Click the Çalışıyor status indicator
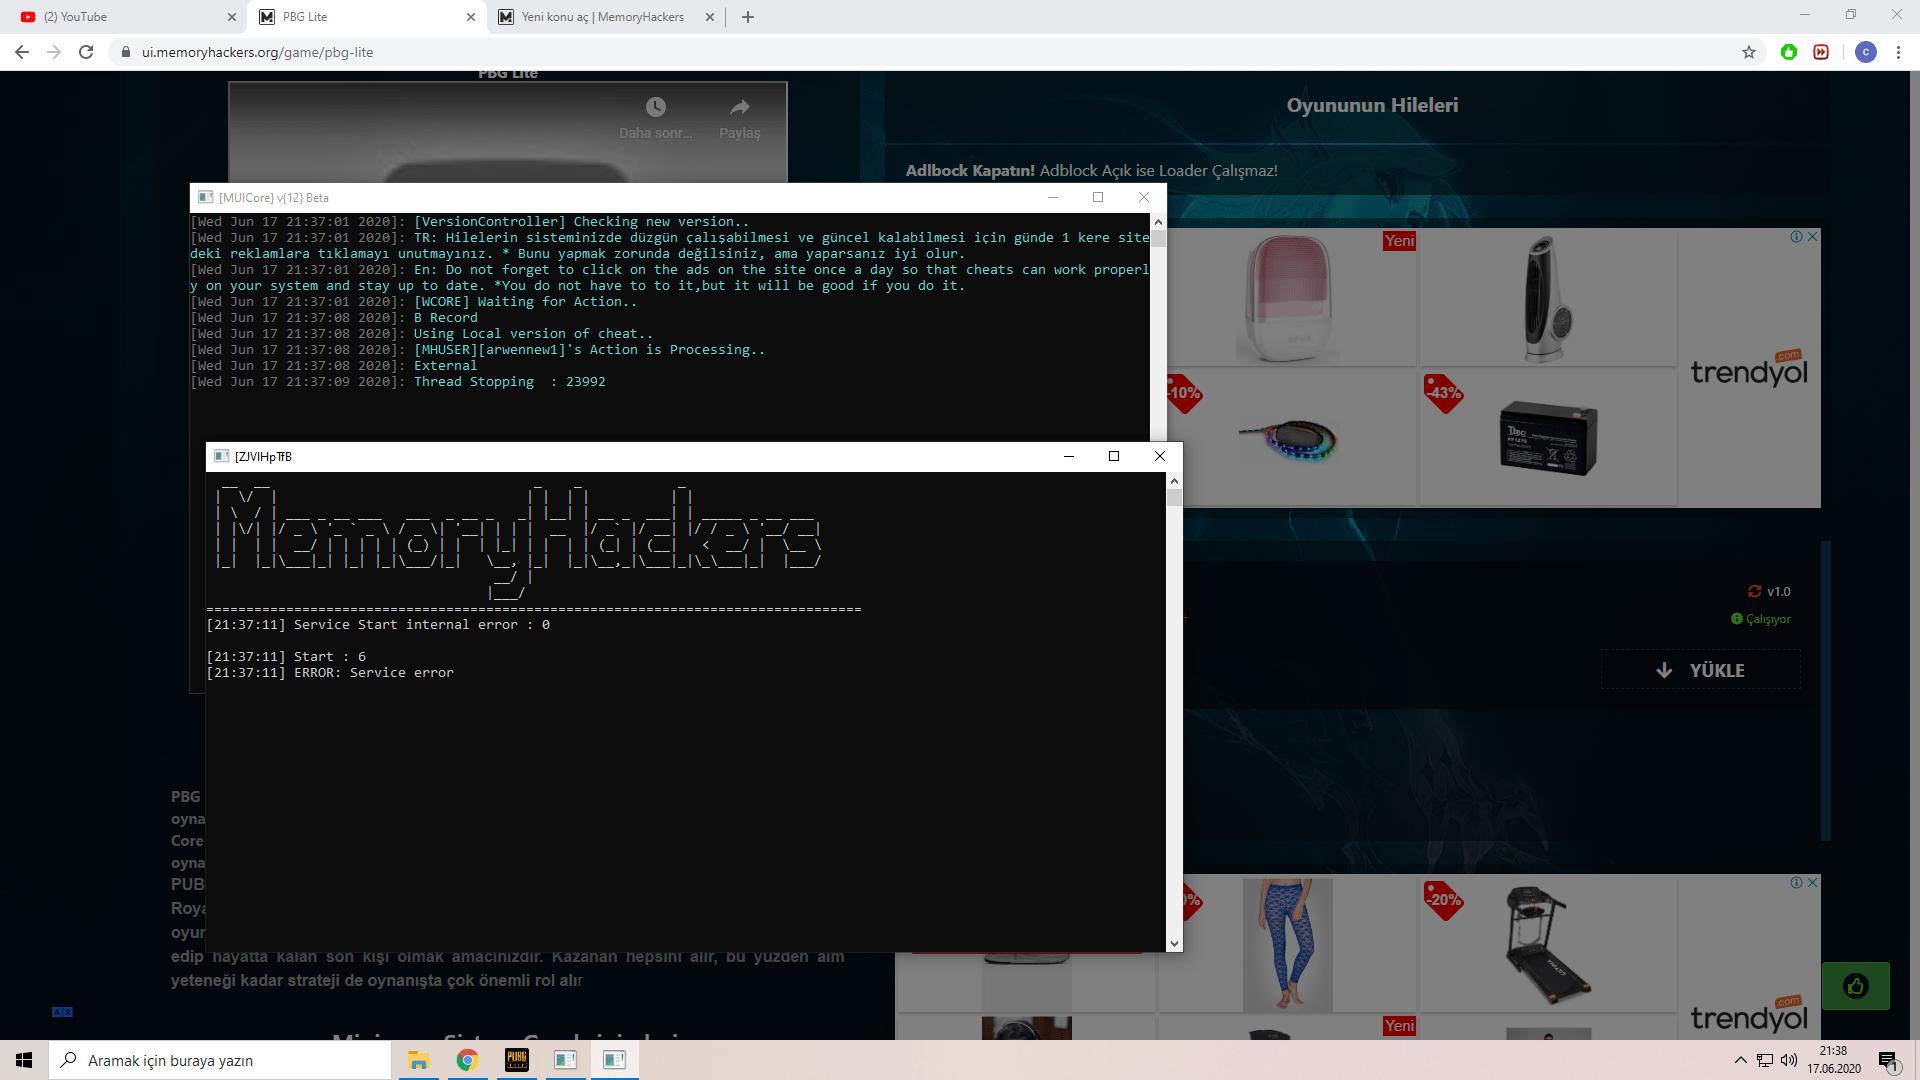 coord(1761,619)
